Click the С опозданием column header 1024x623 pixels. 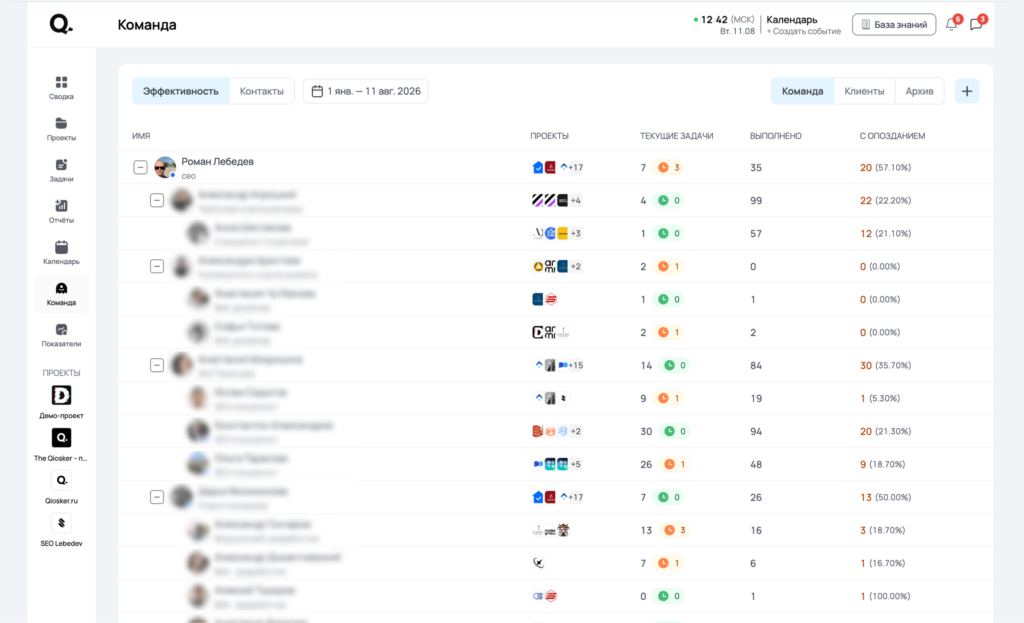point(892,136)
